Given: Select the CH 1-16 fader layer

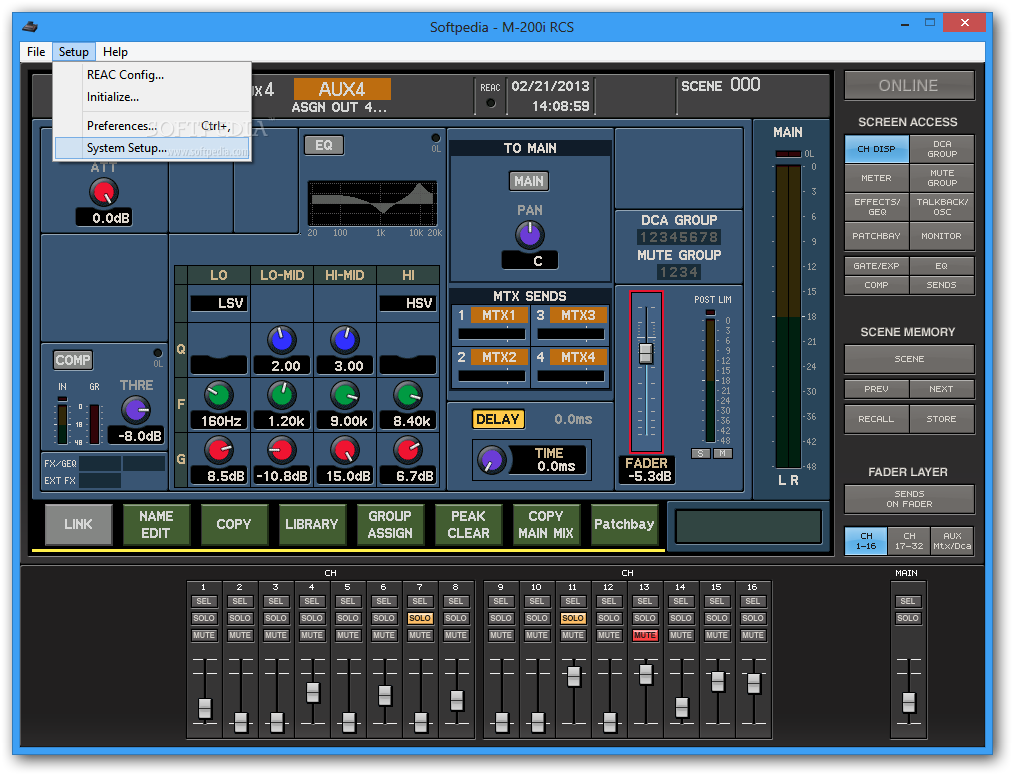Looking at the screenshot, I should pyautogui.click(x=866, y=541).
